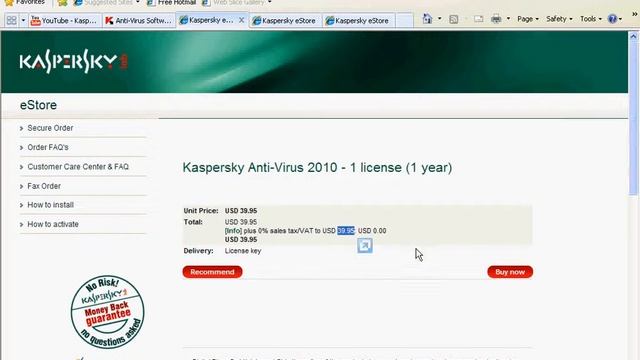The width and height of the screenshot is (640, 360).
Task: Click the USD 0.00 tax amount
Action: 372,231
